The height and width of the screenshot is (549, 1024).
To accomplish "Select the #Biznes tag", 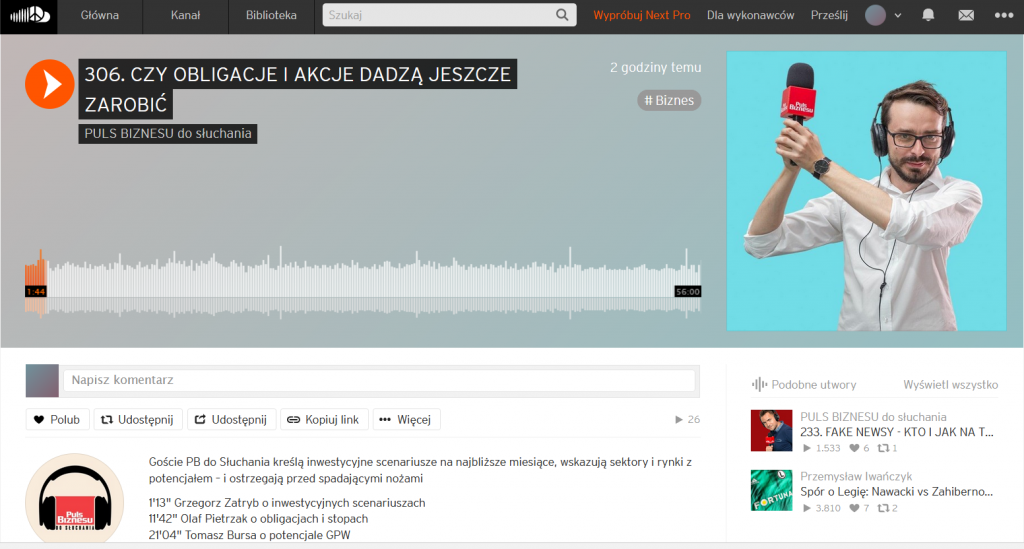I will tap(669, 101).
